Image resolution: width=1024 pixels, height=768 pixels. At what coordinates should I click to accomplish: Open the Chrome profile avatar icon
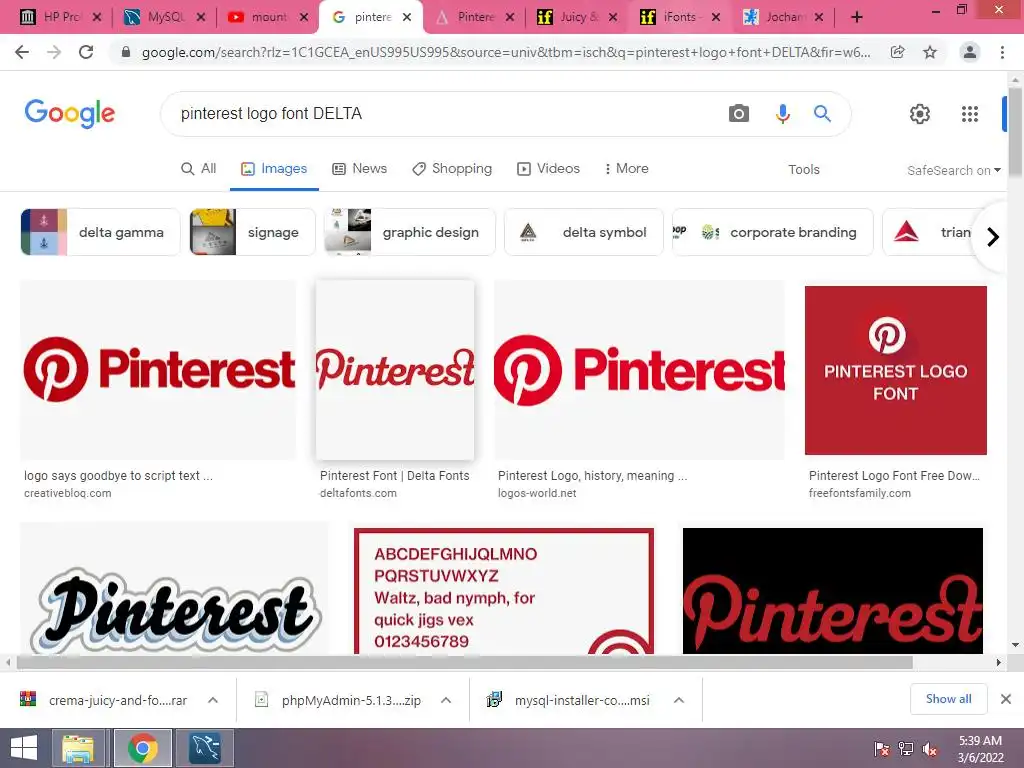click(x=970, y=52)
